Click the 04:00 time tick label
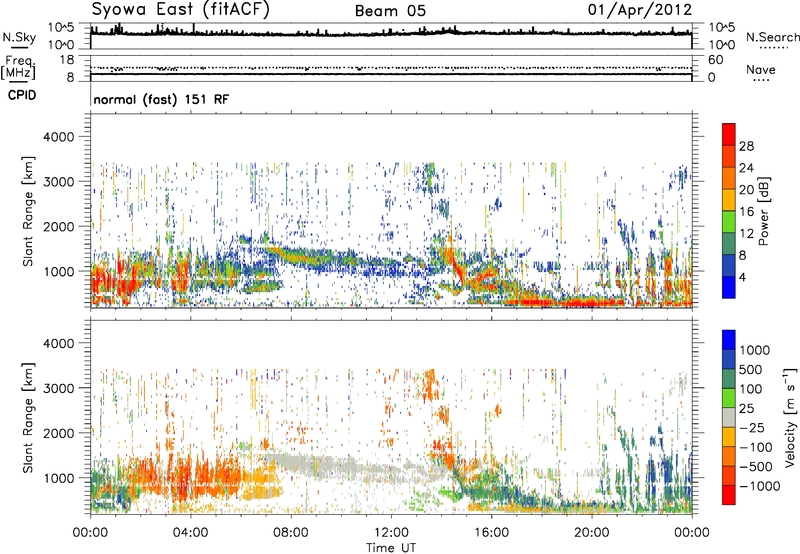The height and width of the screenshot is (554, 800). tap(190, 533)
